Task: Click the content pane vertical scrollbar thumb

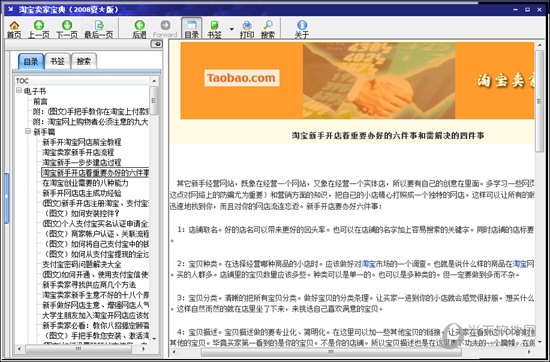Action: (539, 101)
